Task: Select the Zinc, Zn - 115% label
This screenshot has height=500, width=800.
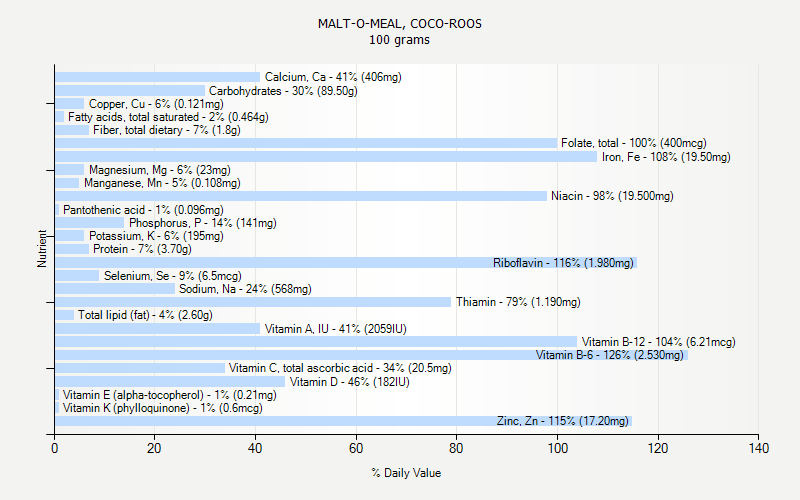Action: coord(563,421)
